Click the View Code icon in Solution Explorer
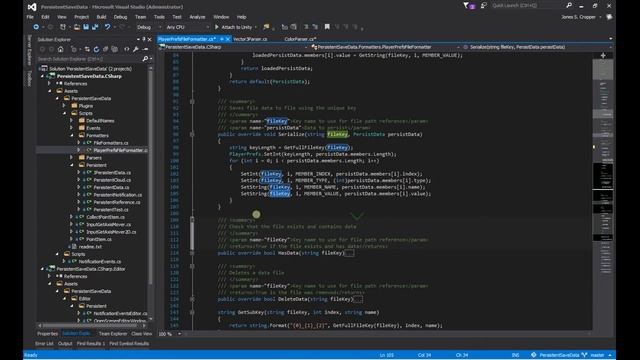The image size is (640, 360). (127, 49)
